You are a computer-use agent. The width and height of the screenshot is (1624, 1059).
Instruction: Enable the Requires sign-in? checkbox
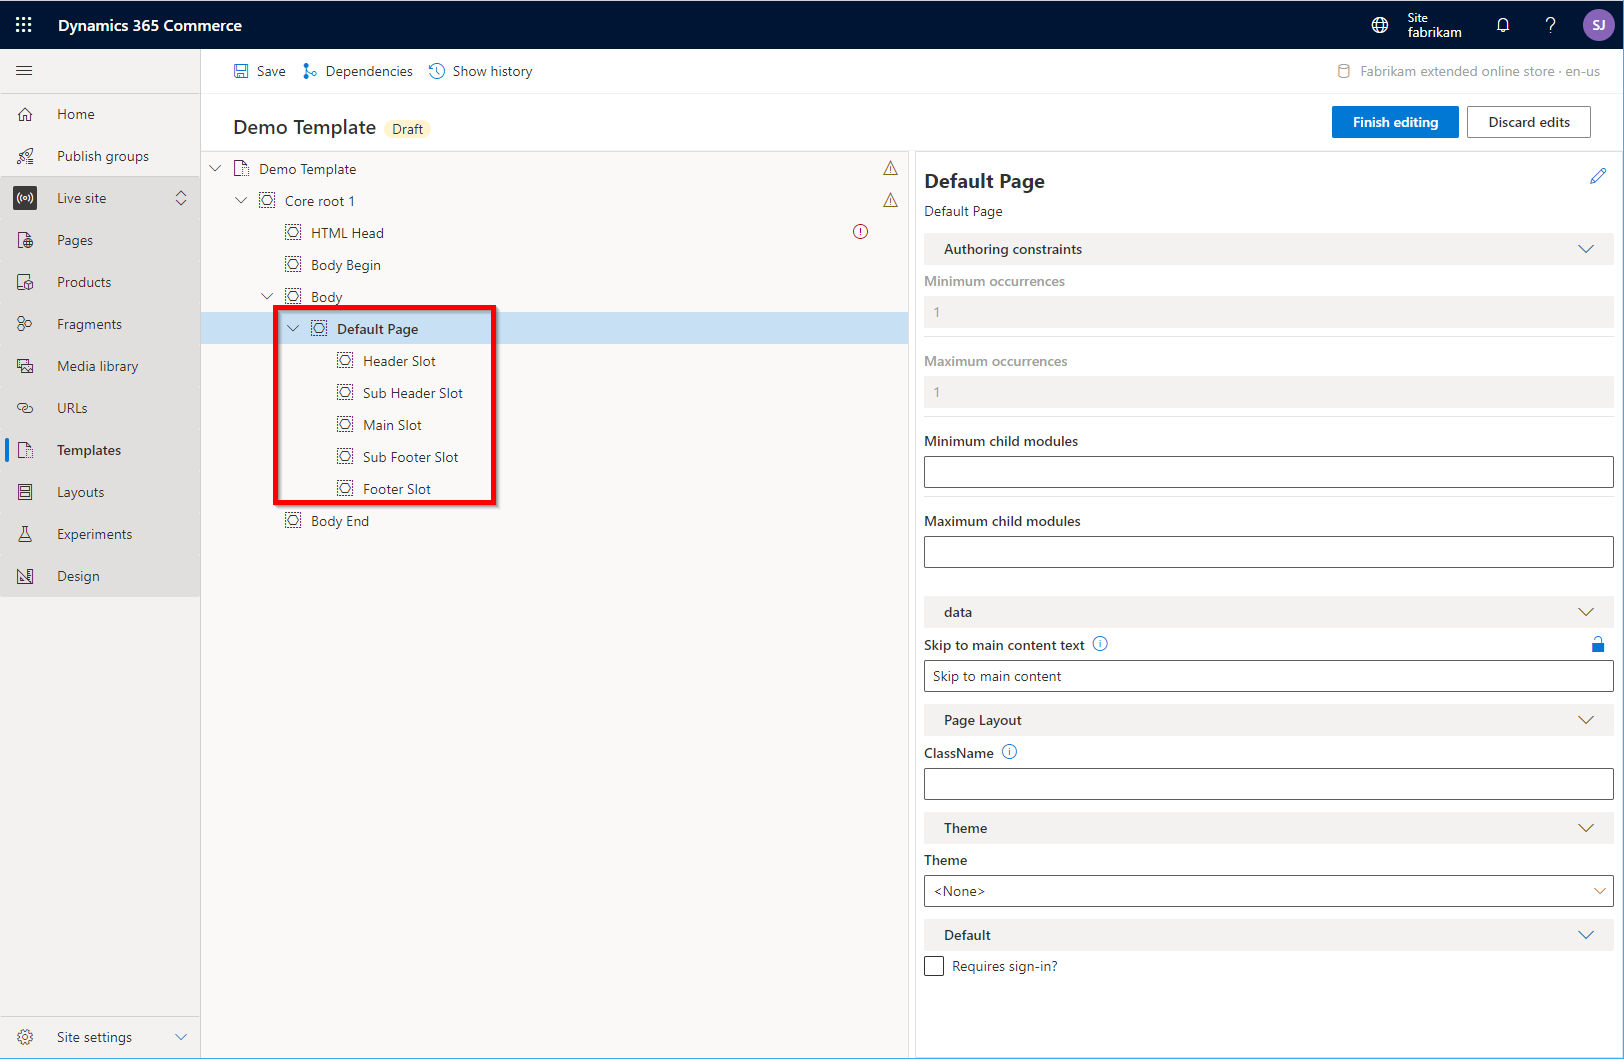(x=933, y=966)
